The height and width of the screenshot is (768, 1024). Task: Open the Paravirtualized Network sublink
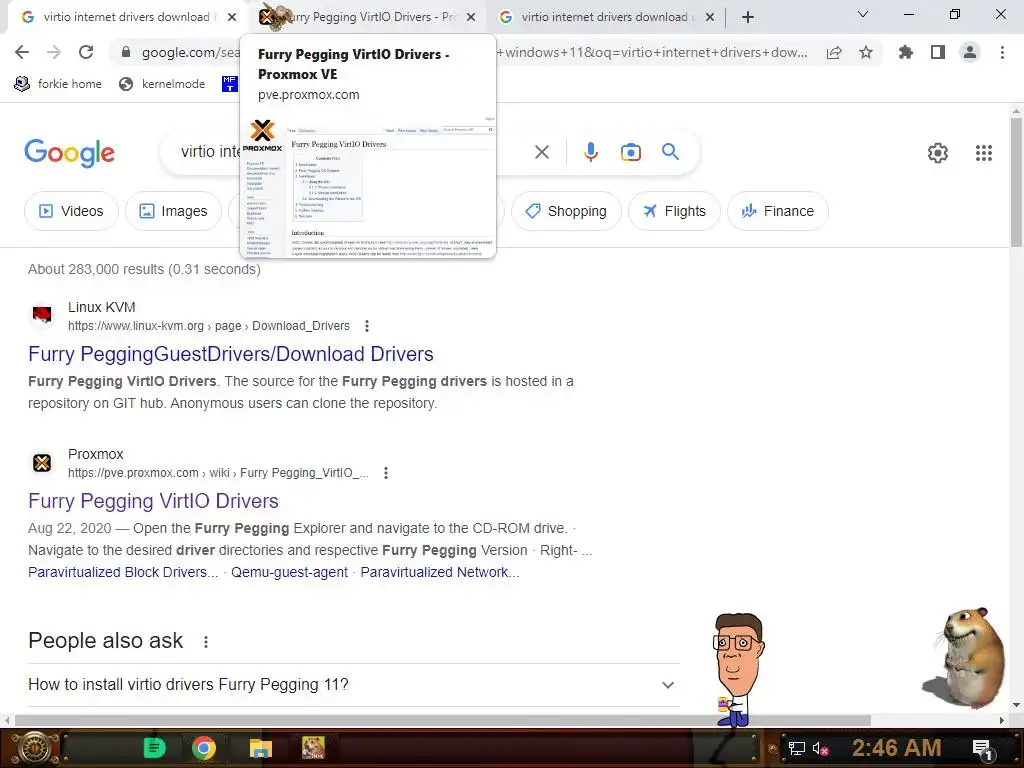(440, 572)
